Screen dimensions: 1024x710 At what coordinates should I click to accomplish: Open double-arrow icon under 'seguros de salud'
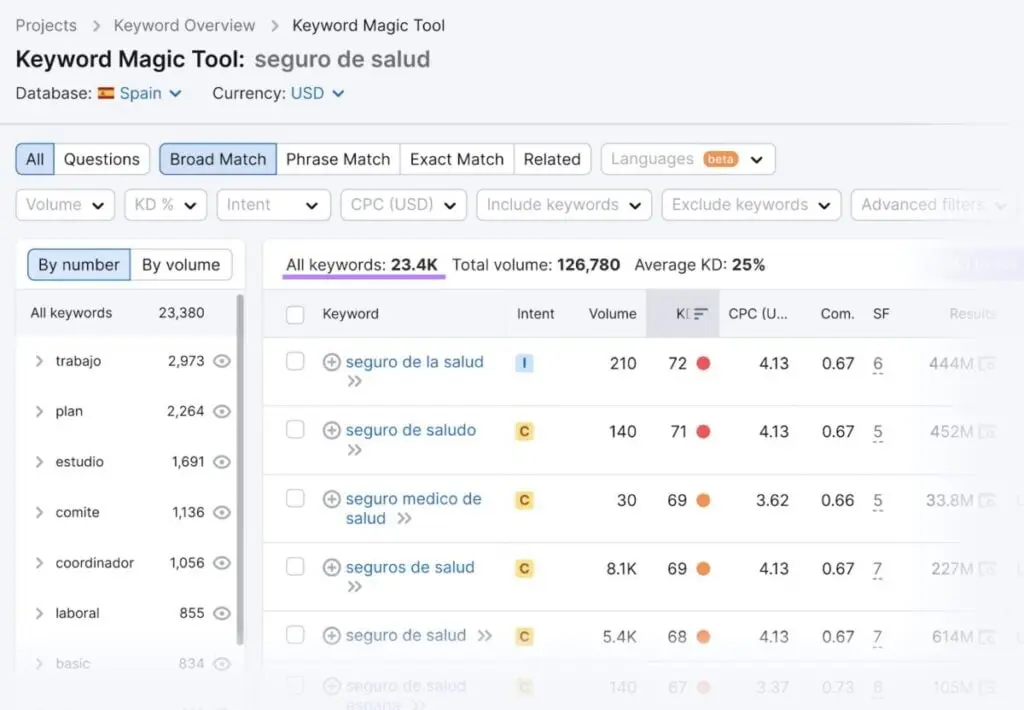[355, 587]
